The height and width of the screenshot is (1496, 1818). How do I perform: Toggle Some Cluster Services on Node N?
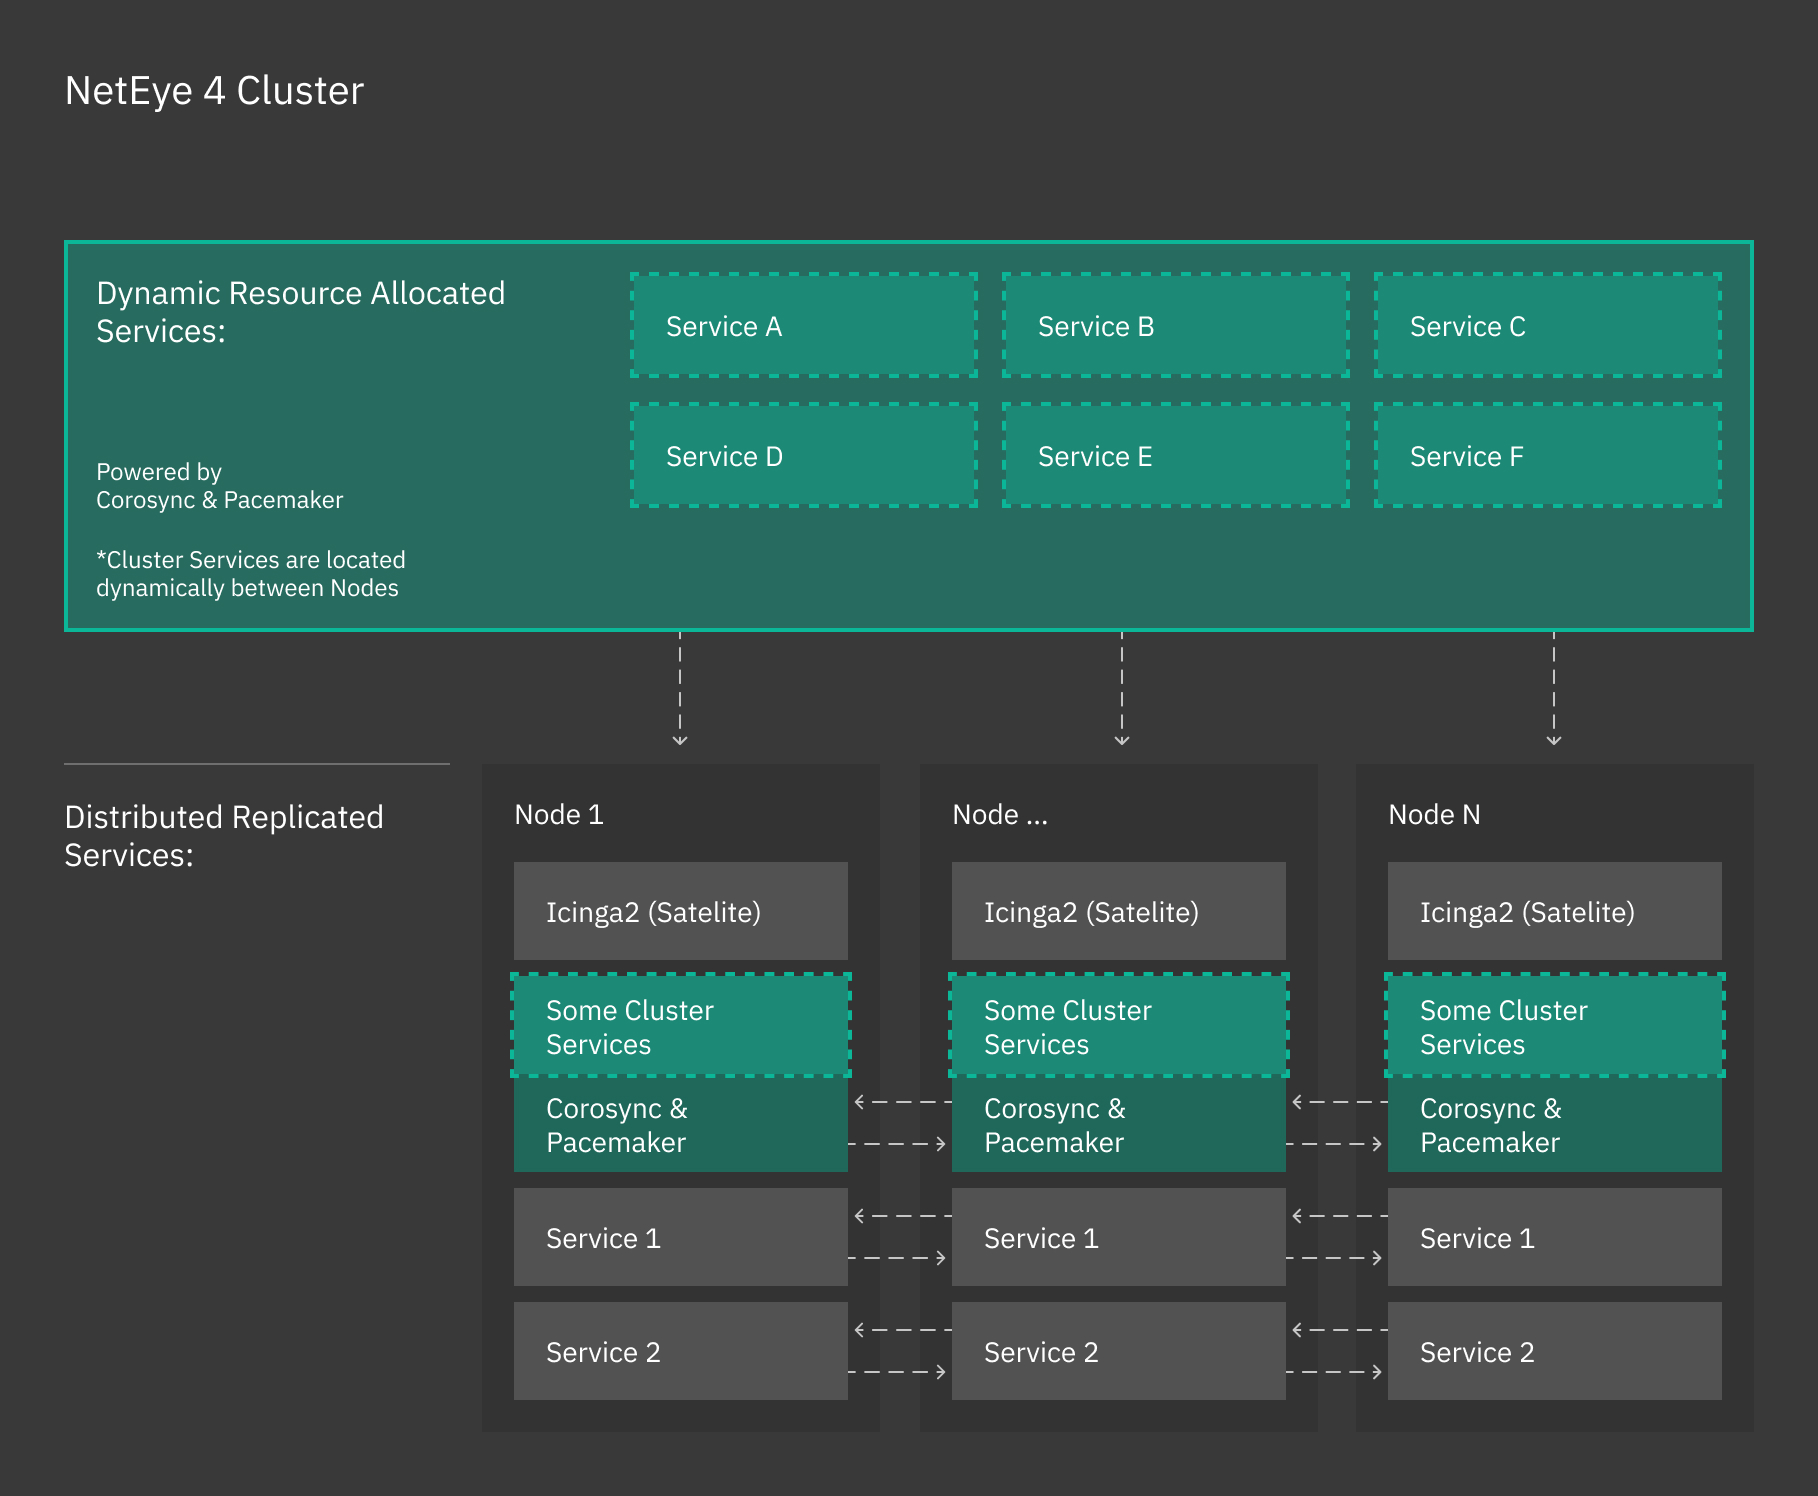tap(1553, 1026)
